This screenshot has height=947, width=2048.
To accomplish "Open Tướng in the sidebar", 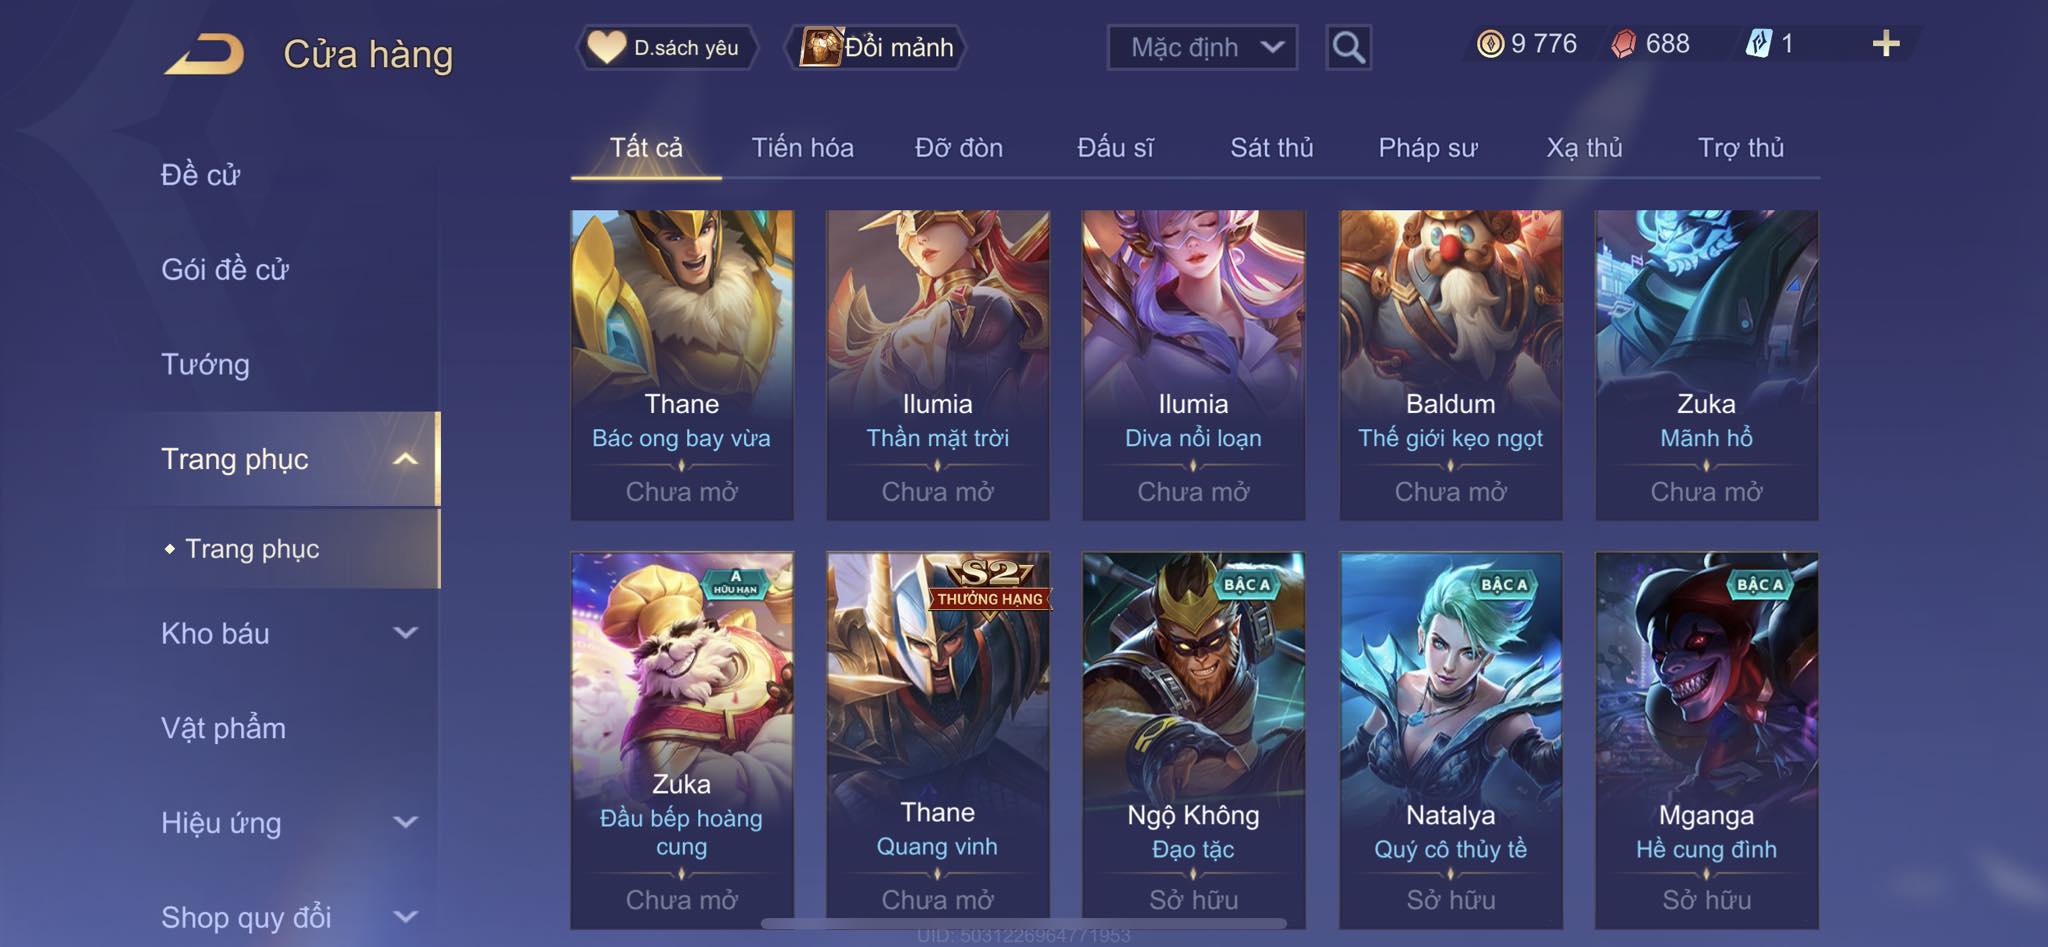I will (205, 364).
